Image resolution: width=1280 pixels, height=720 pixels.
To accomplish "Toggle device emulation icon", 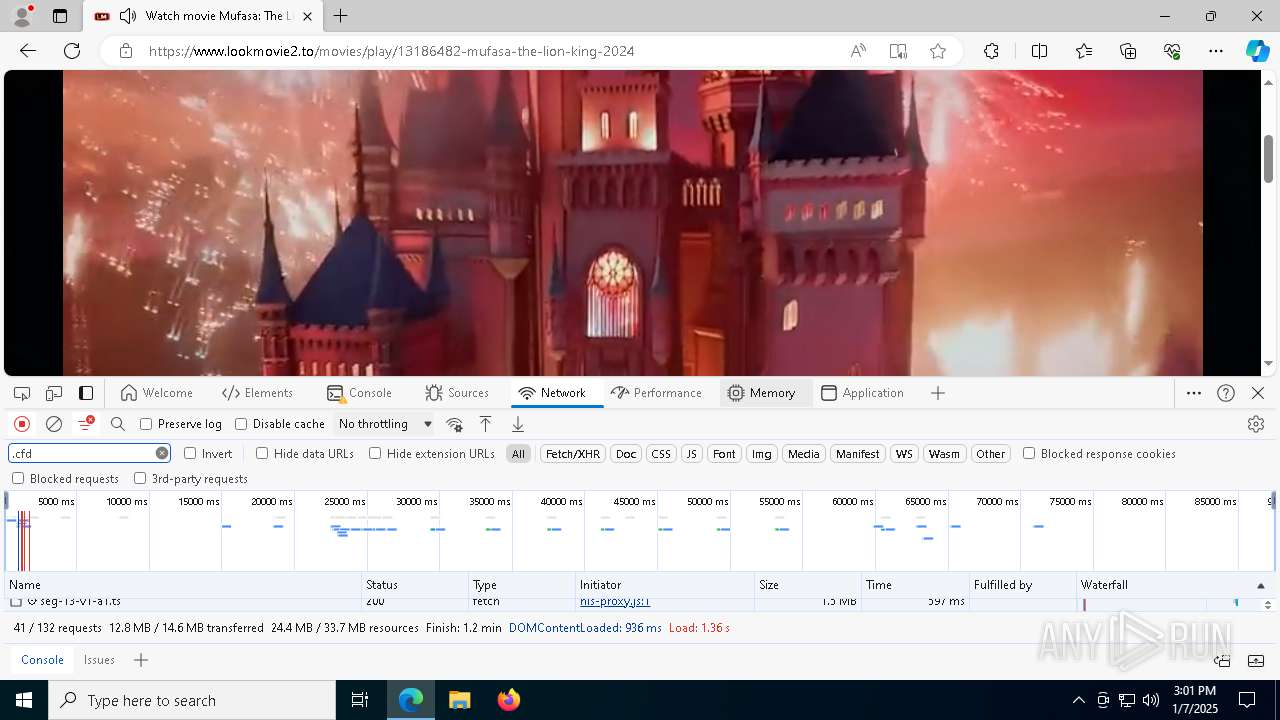I will [x=54, y=393].
